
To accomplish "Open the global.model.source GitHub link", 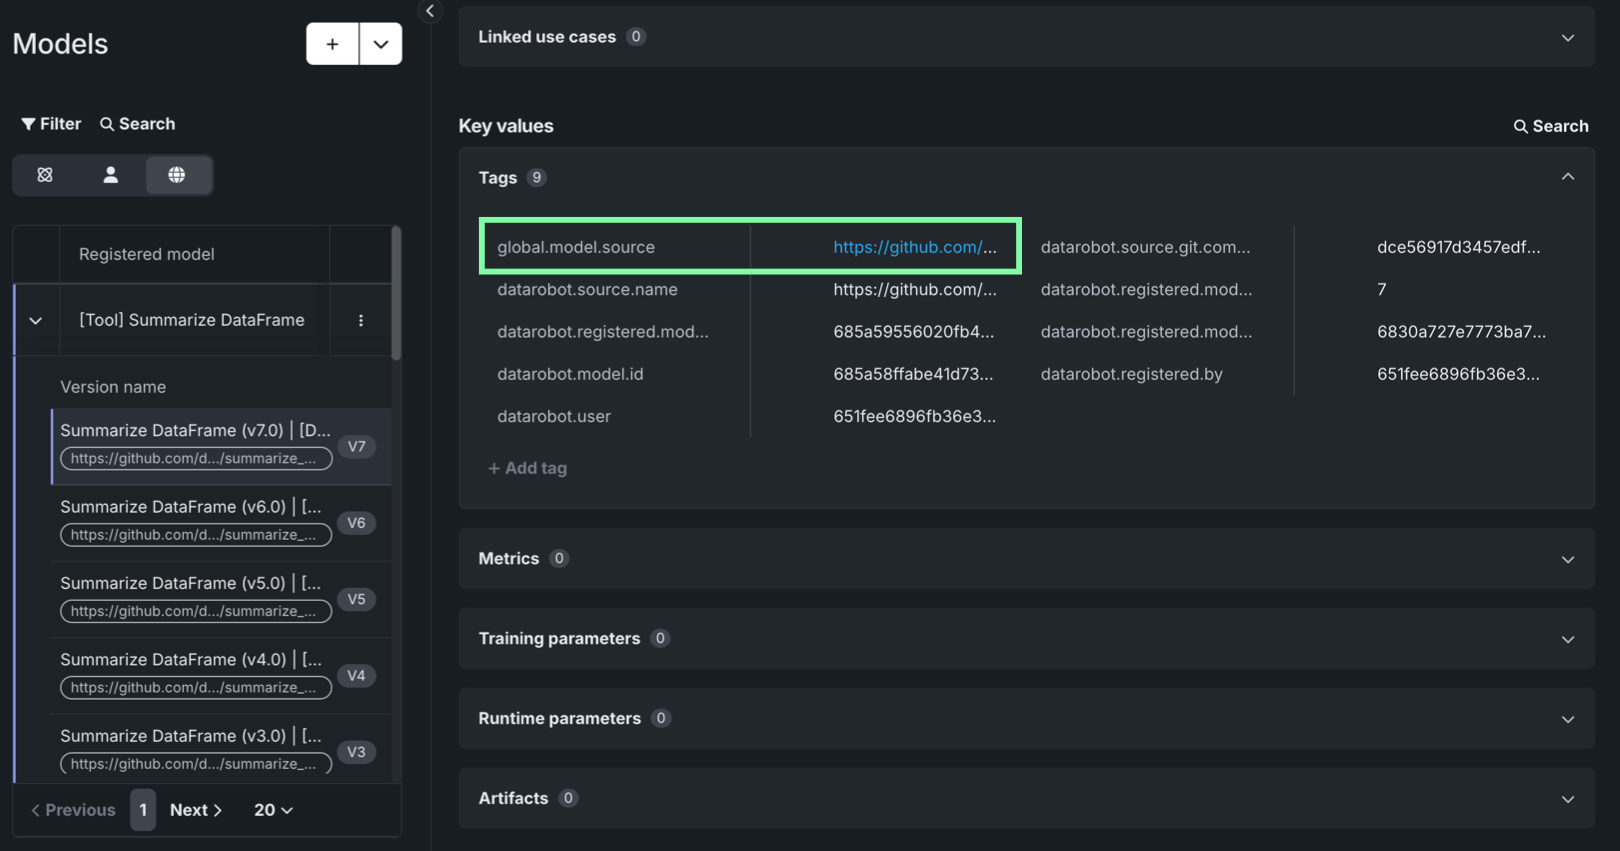I will [x=914, y=247].
